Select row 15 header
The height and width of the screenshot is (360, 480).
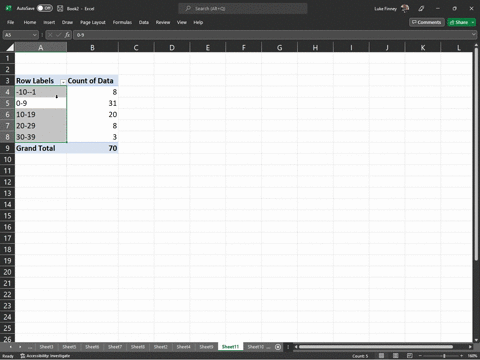coord(7,216)
